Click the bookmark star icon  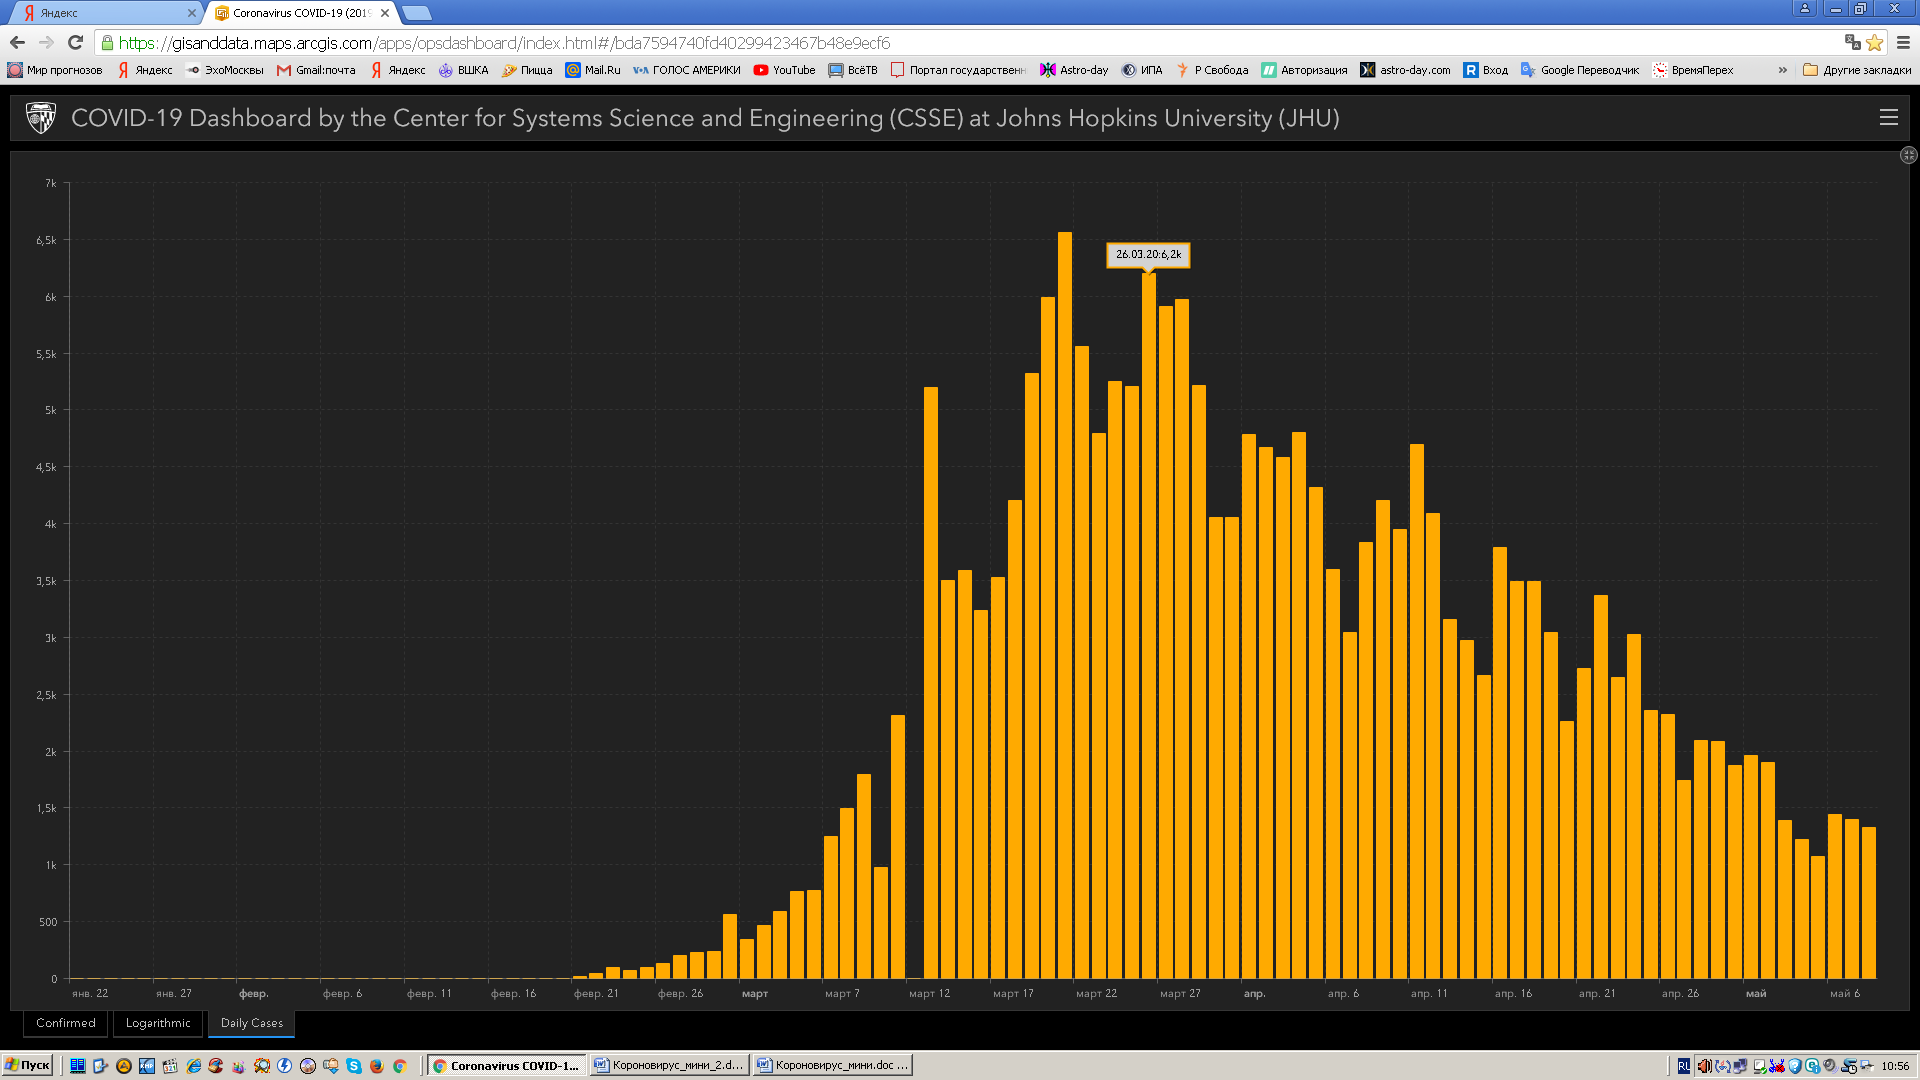click(x=1875, y=42)
